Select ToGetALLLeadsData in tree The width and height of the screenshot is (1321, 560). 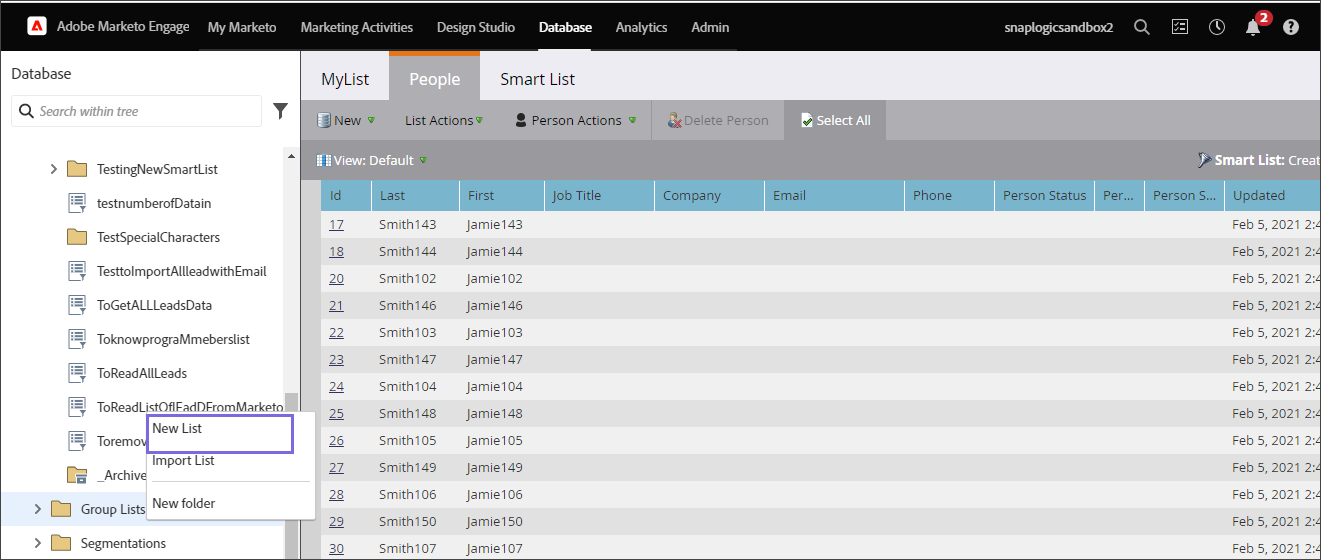pos(154,305)
